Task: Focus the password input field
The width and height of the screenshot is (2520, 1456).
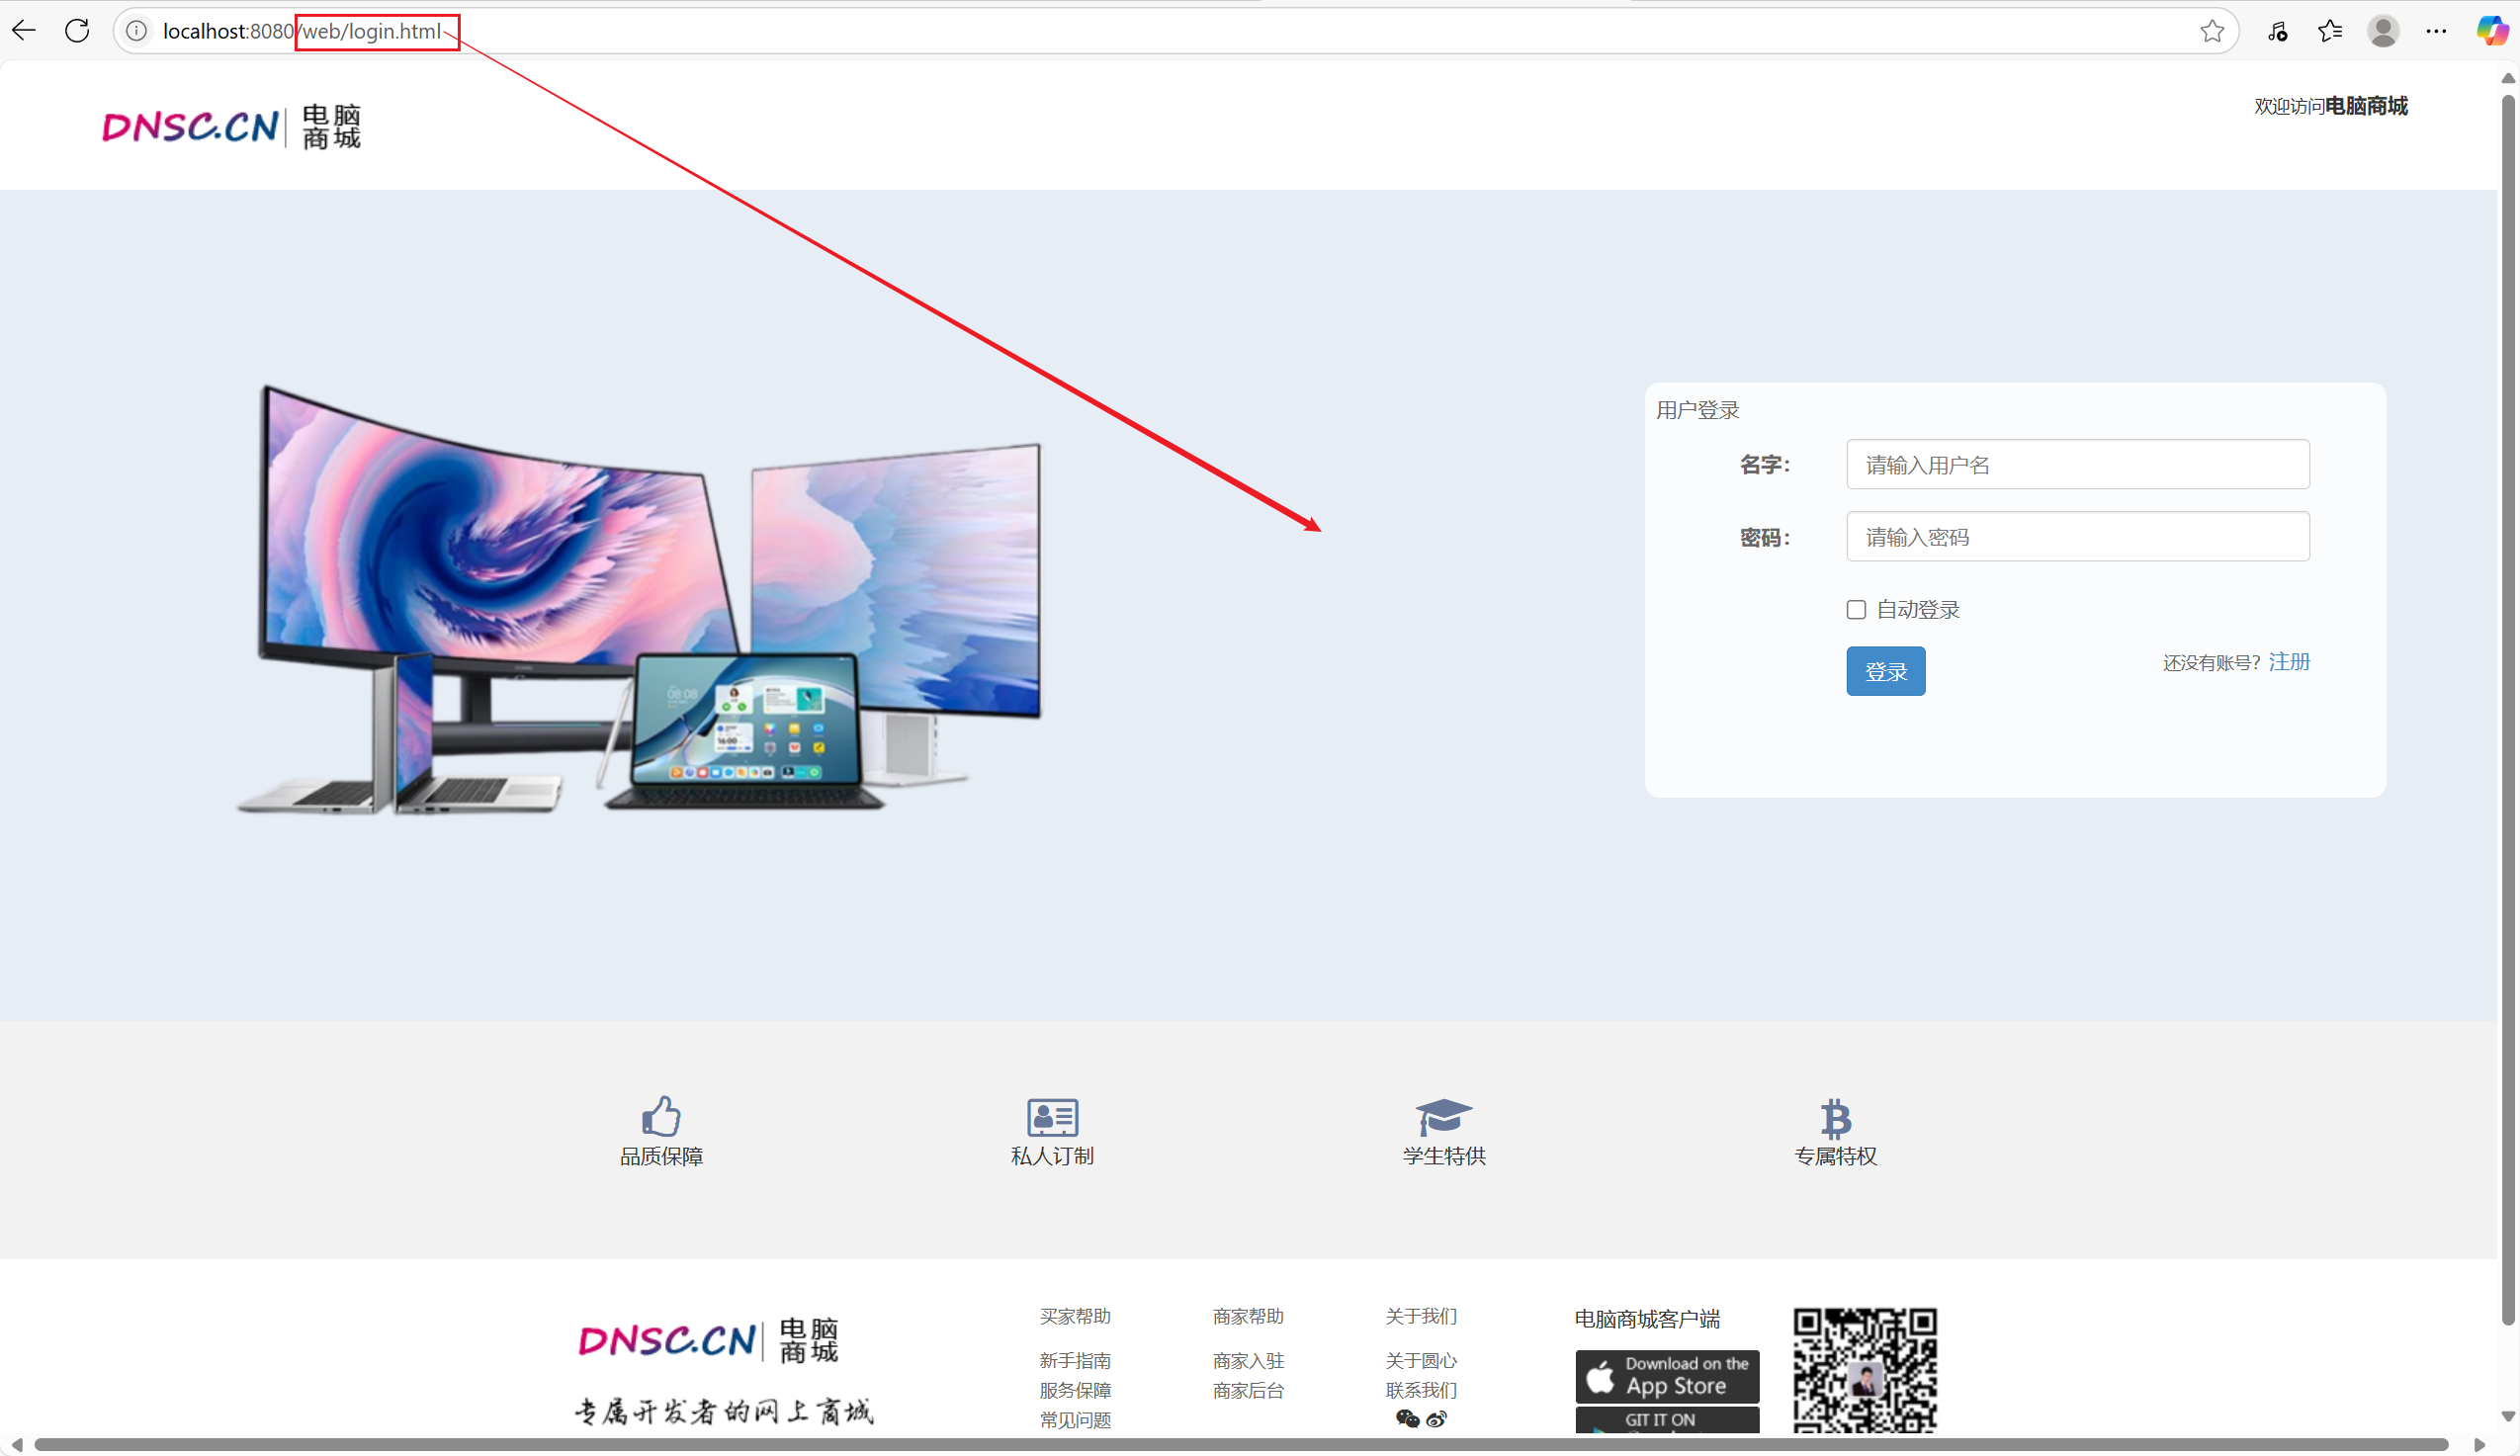Action: (x=2077, y=537)
